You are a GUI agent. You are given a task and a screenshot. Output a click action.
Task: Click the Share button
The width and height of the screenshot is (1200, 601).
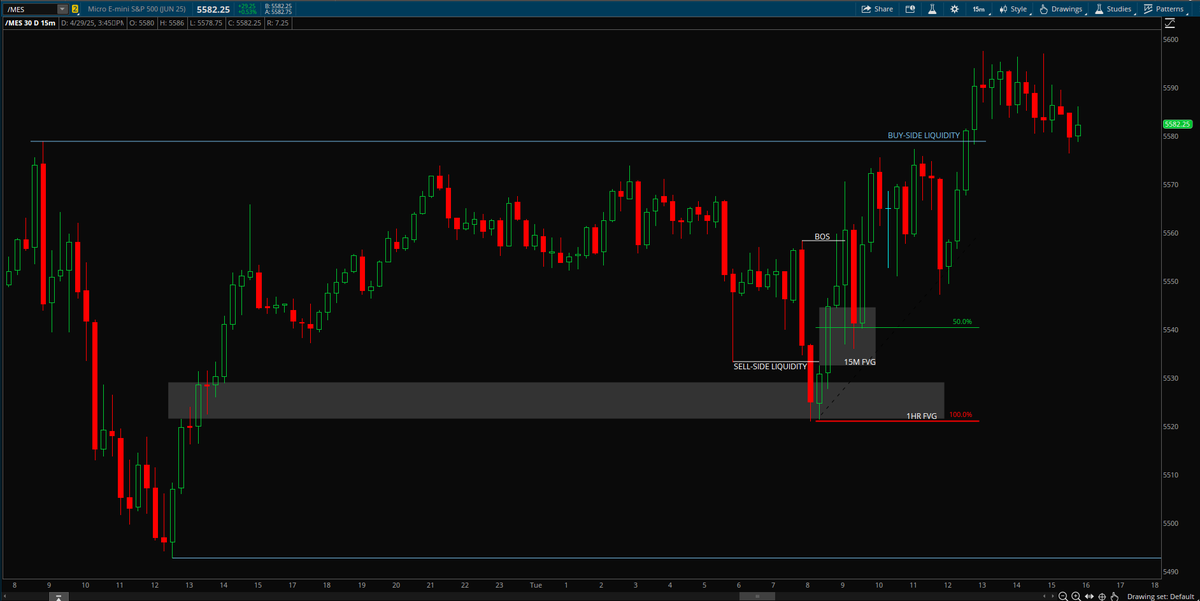[877, 9]
